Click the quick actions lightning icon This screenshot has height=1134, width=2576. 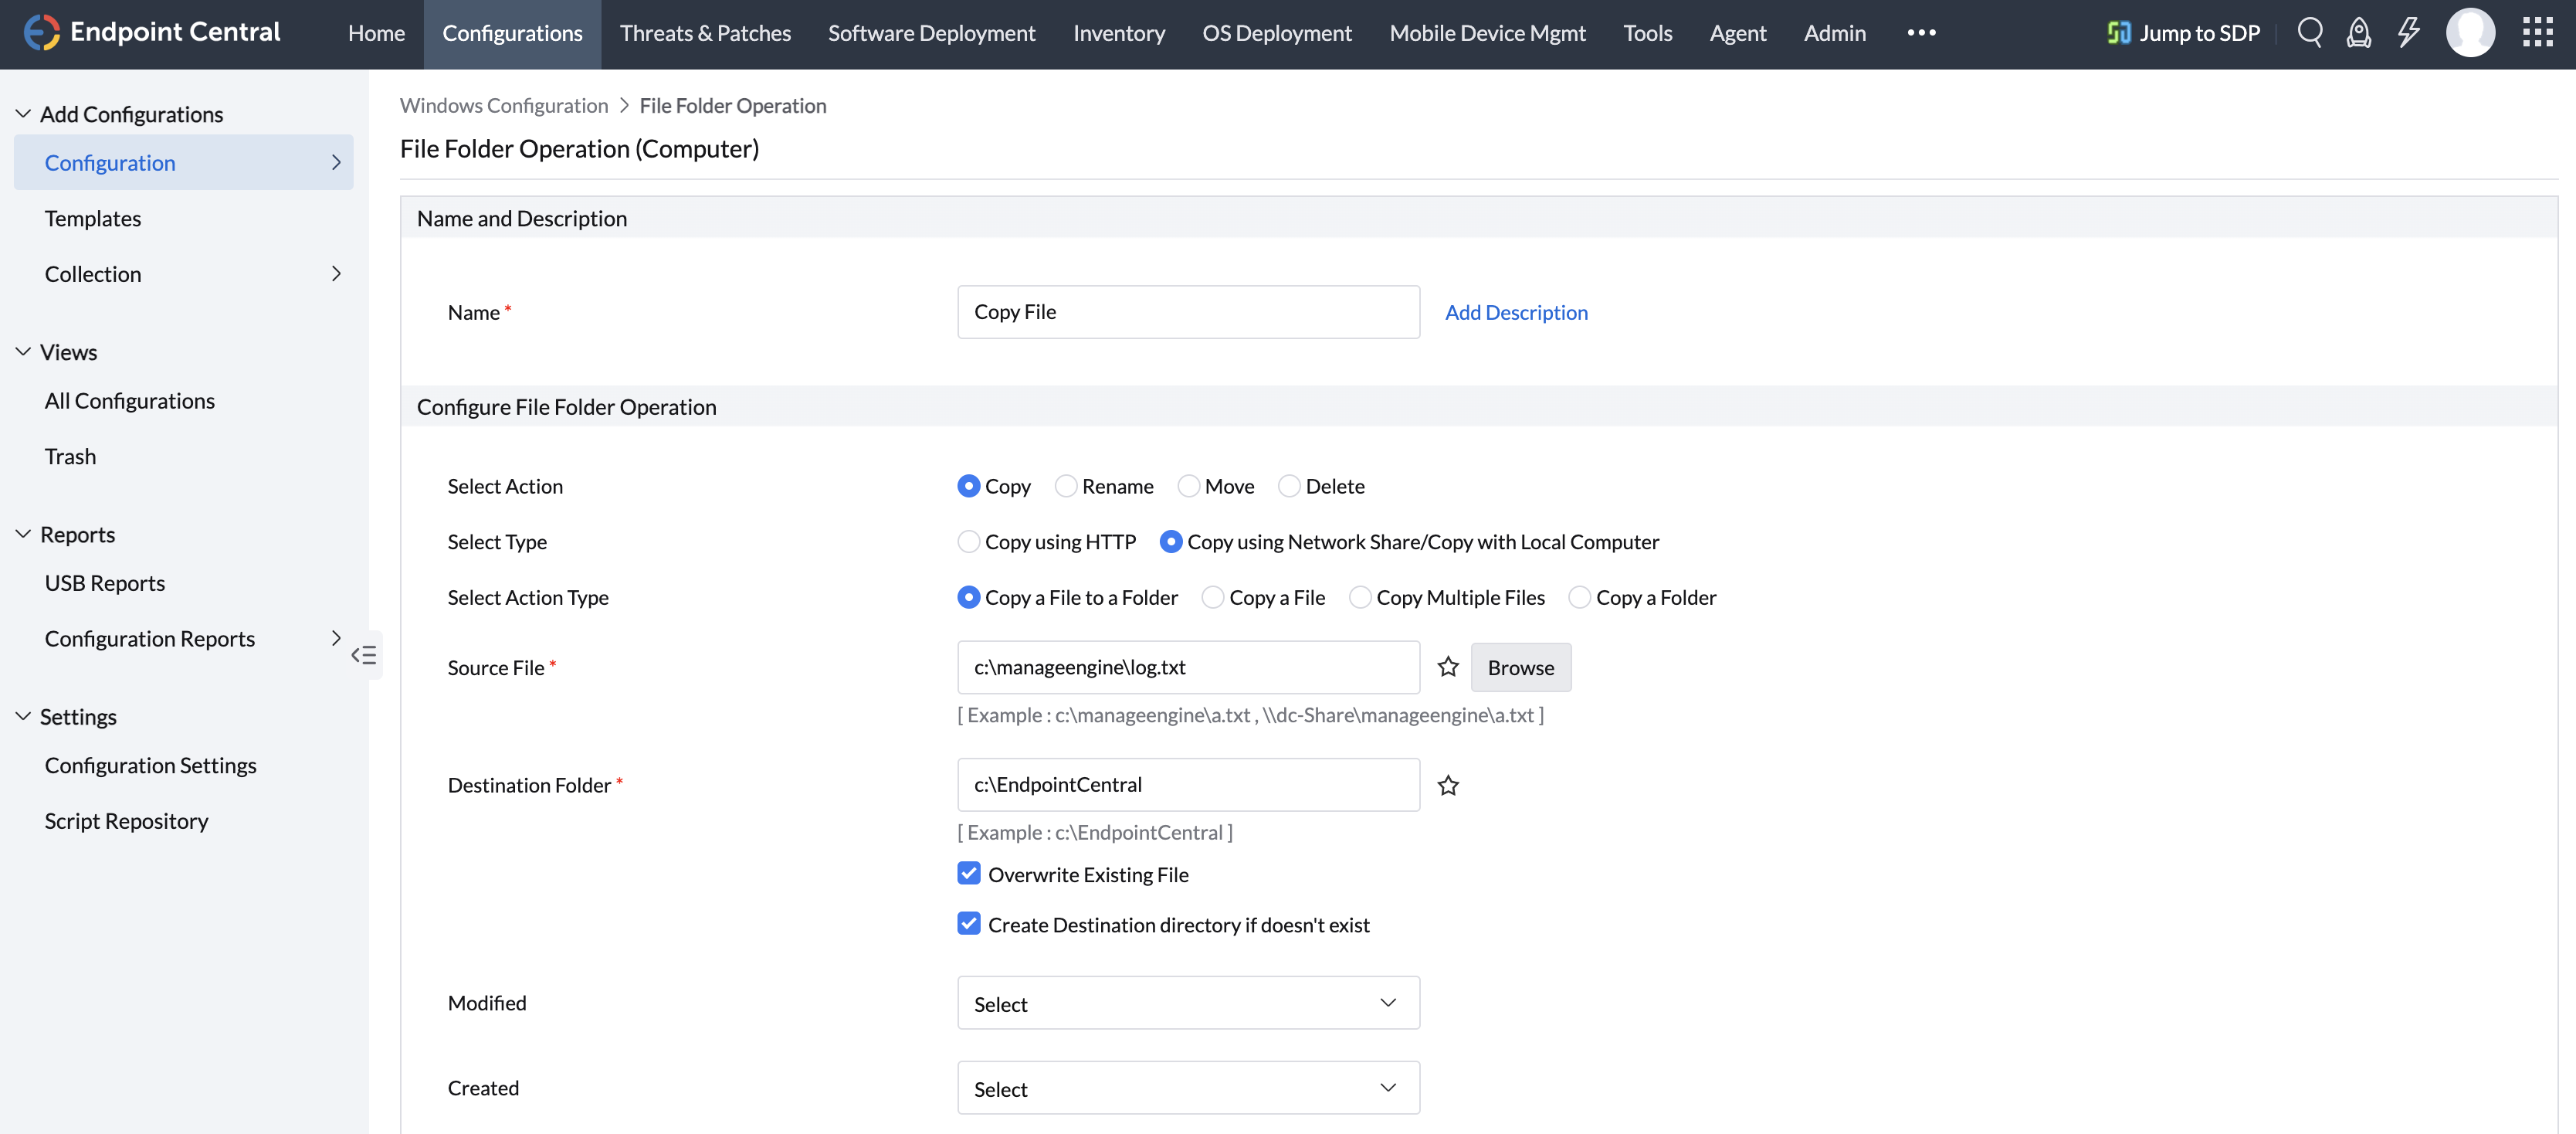click(2408, 32)
